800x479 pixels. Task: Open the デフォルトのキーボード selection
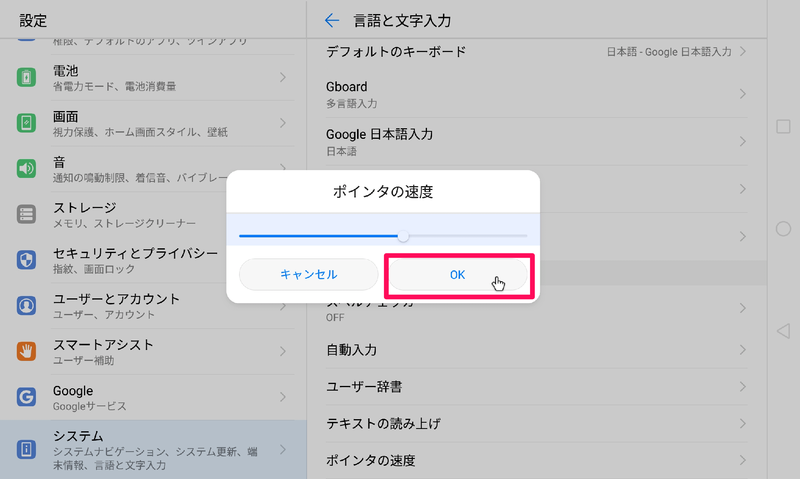click(x=537, y=52)
